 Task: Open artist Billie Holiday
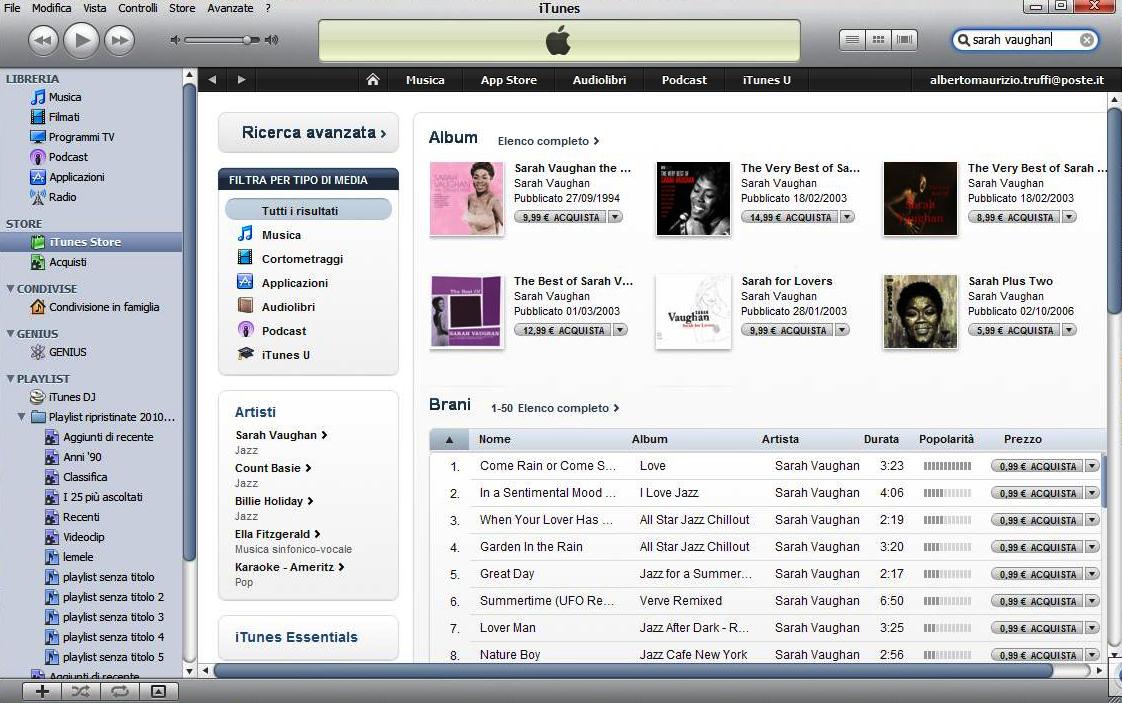(x=274, y=501)
